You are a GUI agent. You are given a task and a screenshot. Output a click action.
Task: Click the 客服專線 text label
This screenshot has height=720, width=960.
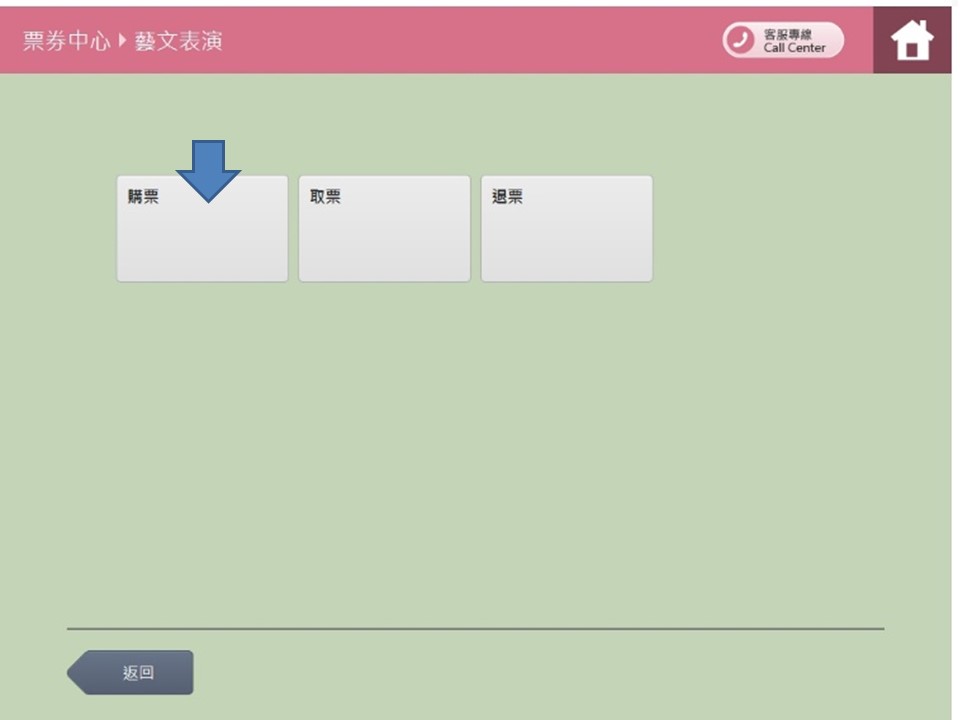click(x=788, y=34)
